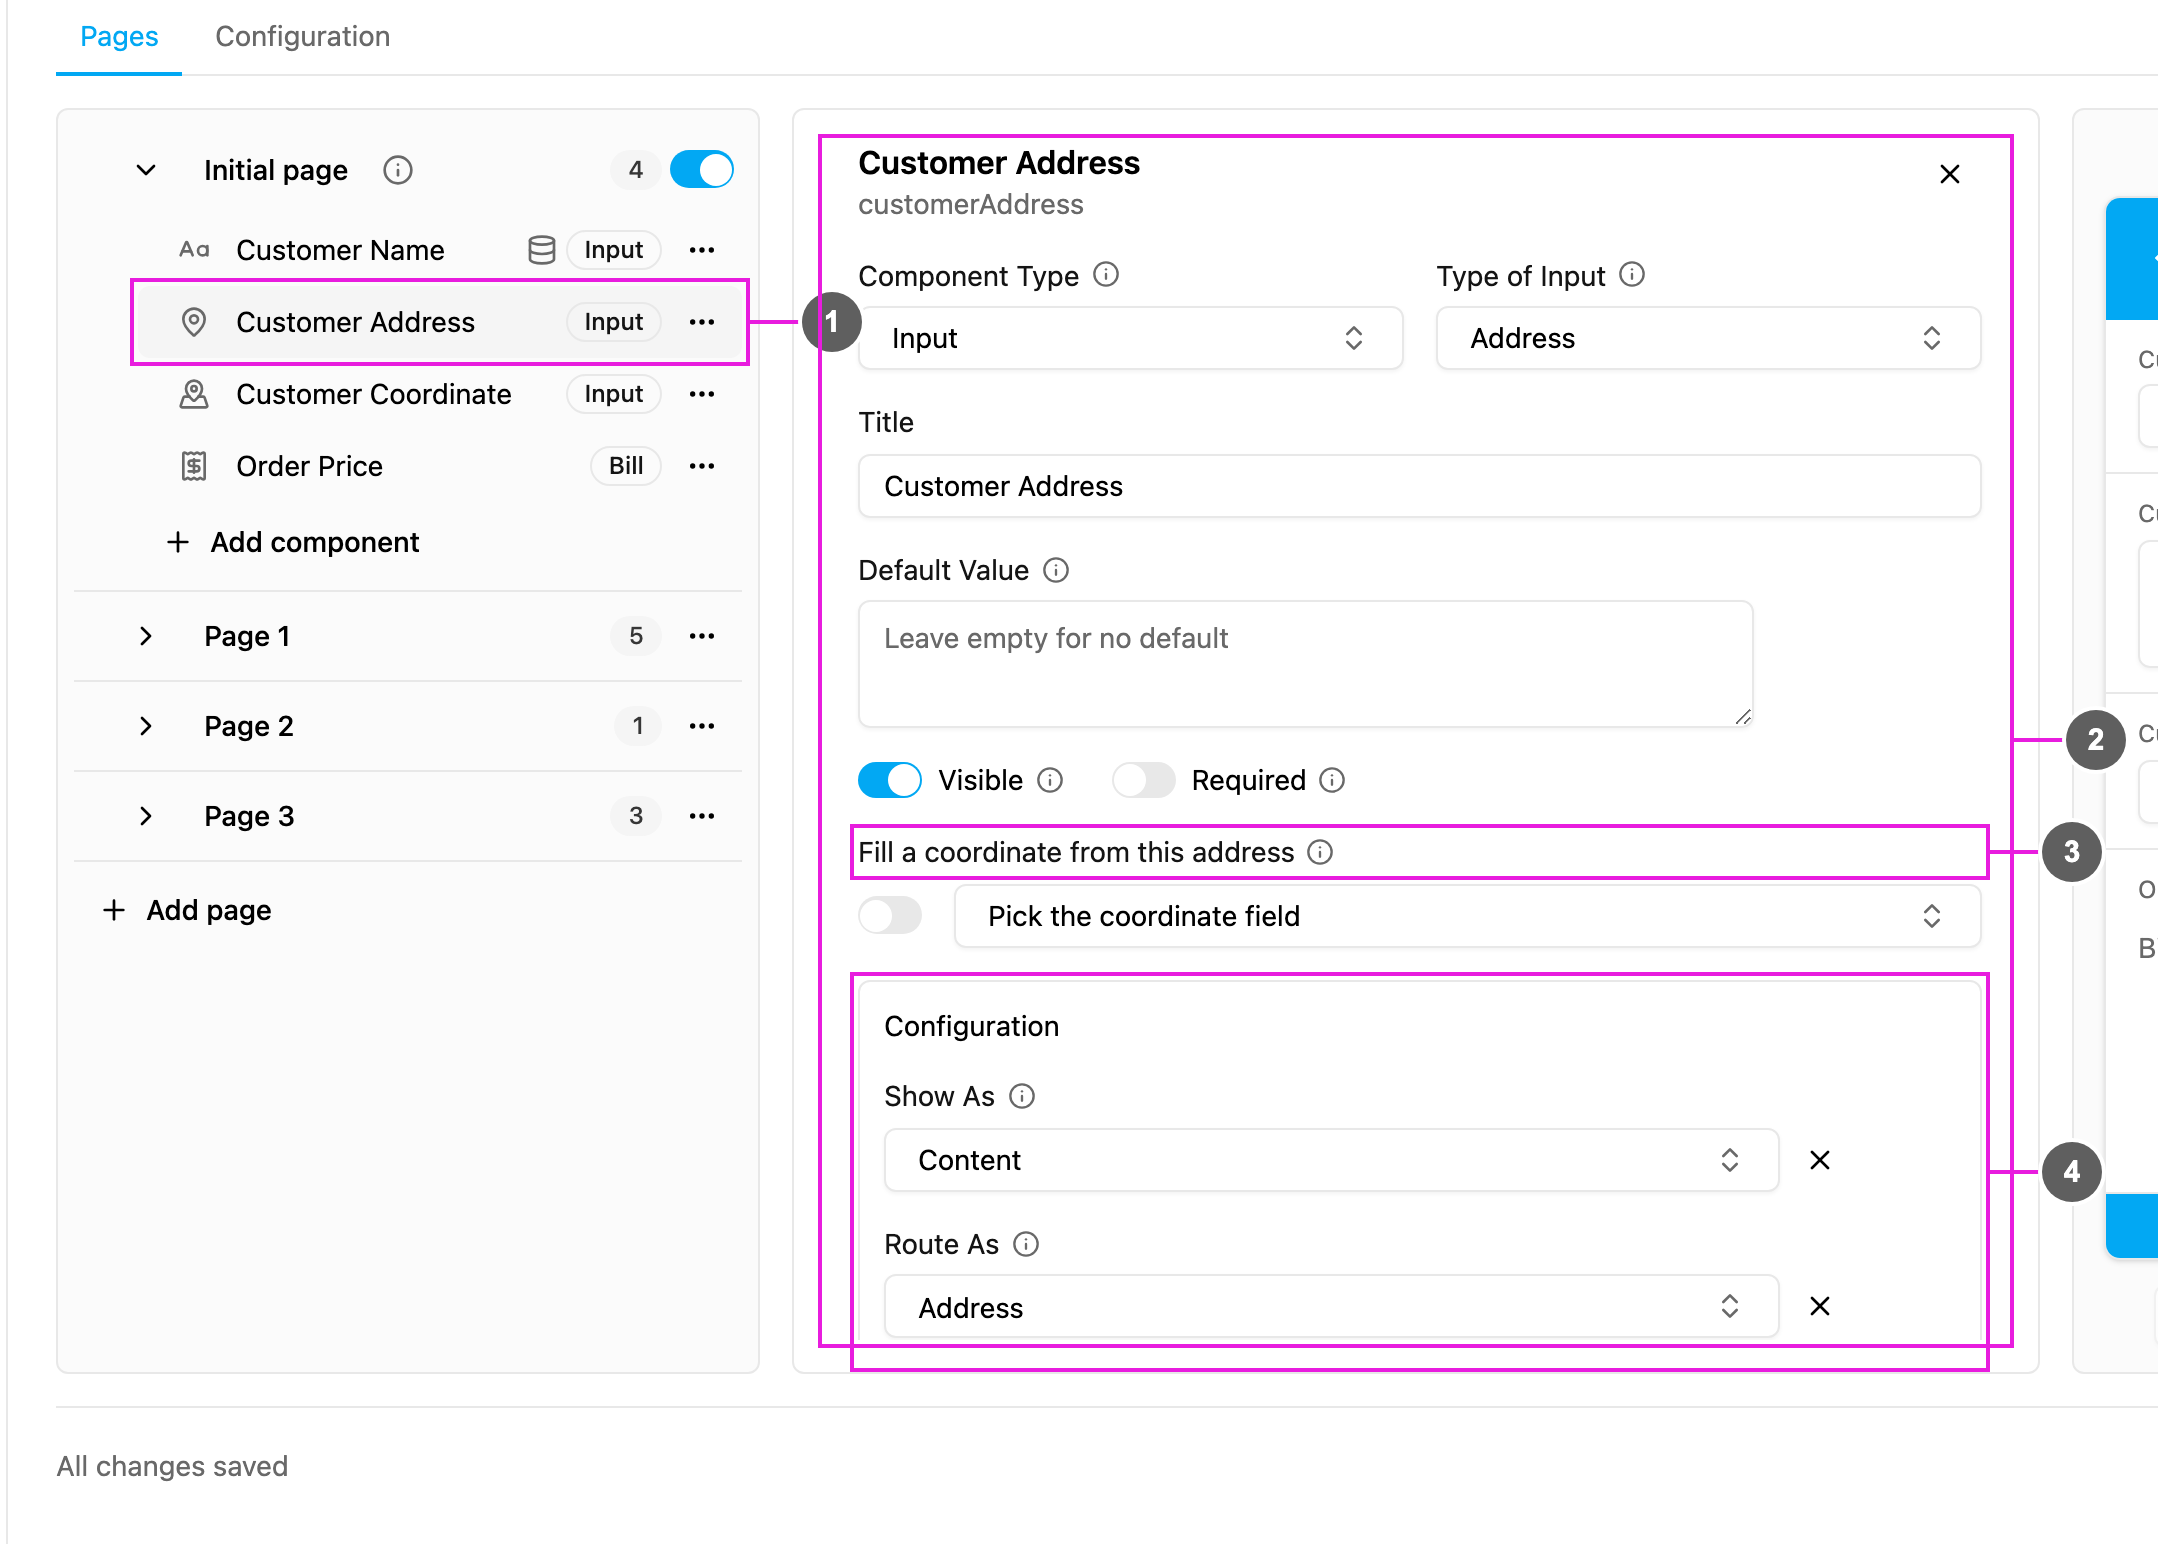Open more options for Page 1
2158x1544 pixels.
702,636
